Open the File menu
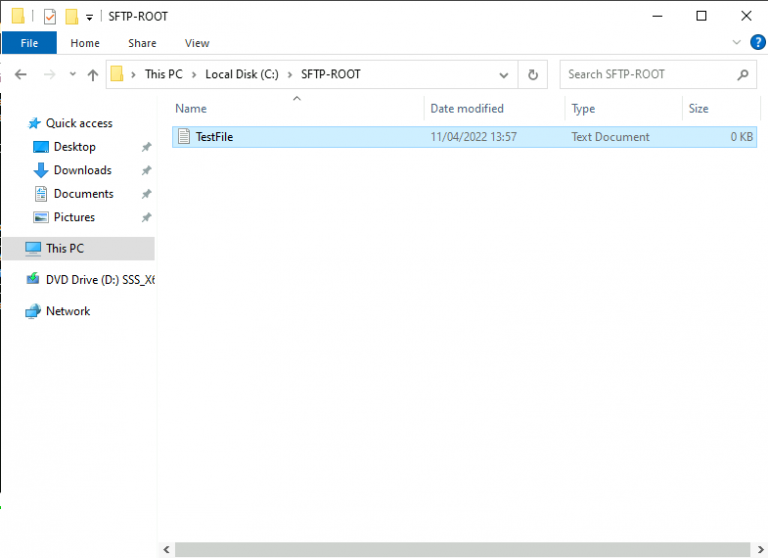The image size is (768, 558). [29, 43]
